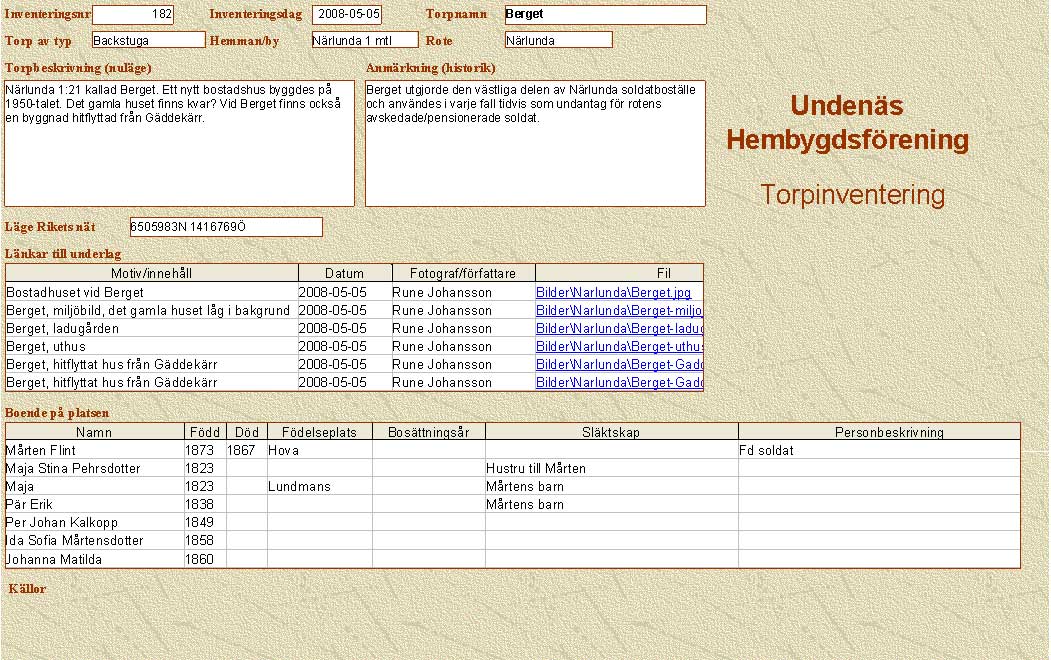
Task: Click the Fotograf/författare column header
Action: 463,274
